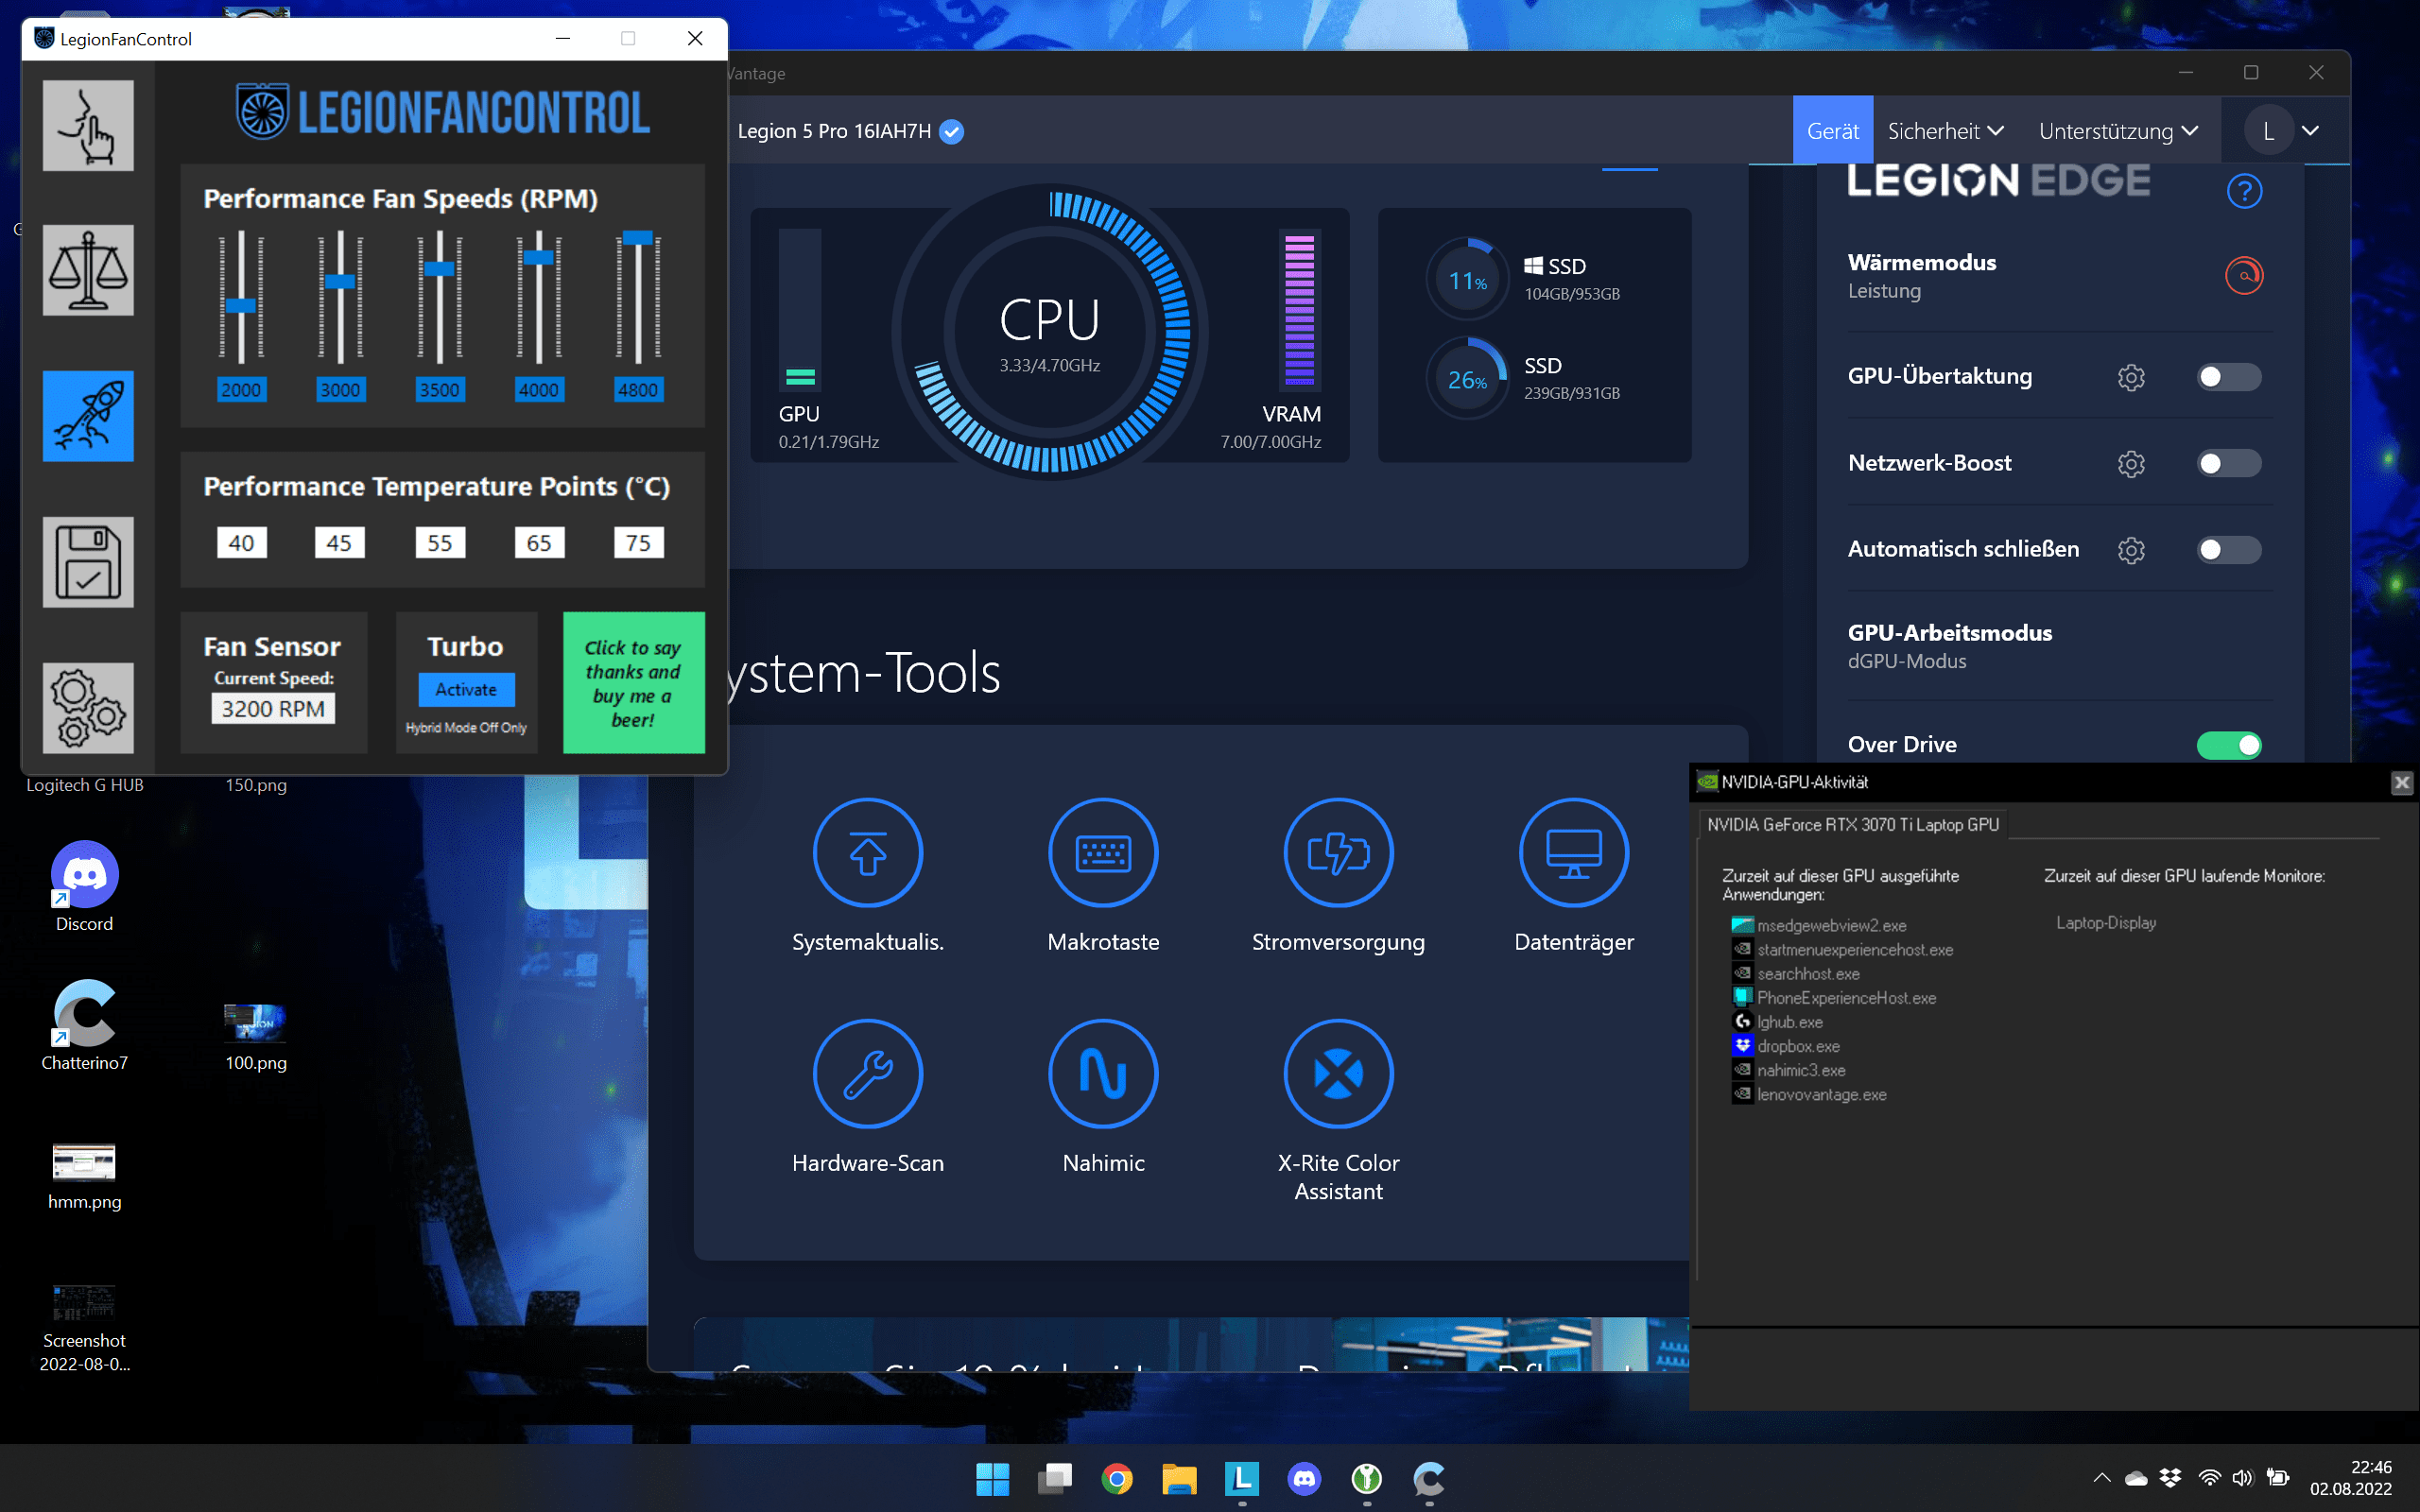
Task: Select the NVIDIA GeForce RTX 3070 Ti tab
Action: point(1852,825)
